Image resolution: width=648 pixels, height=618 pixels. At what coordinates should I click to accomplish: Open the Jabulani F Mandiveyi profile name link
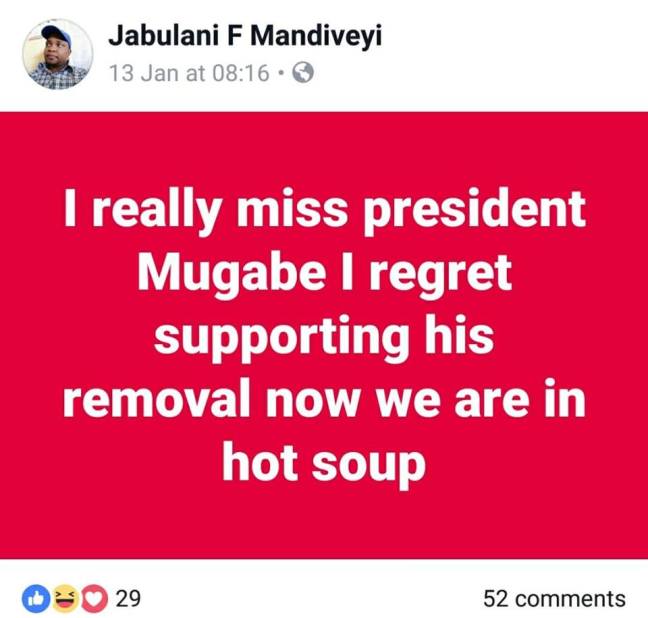245,36
